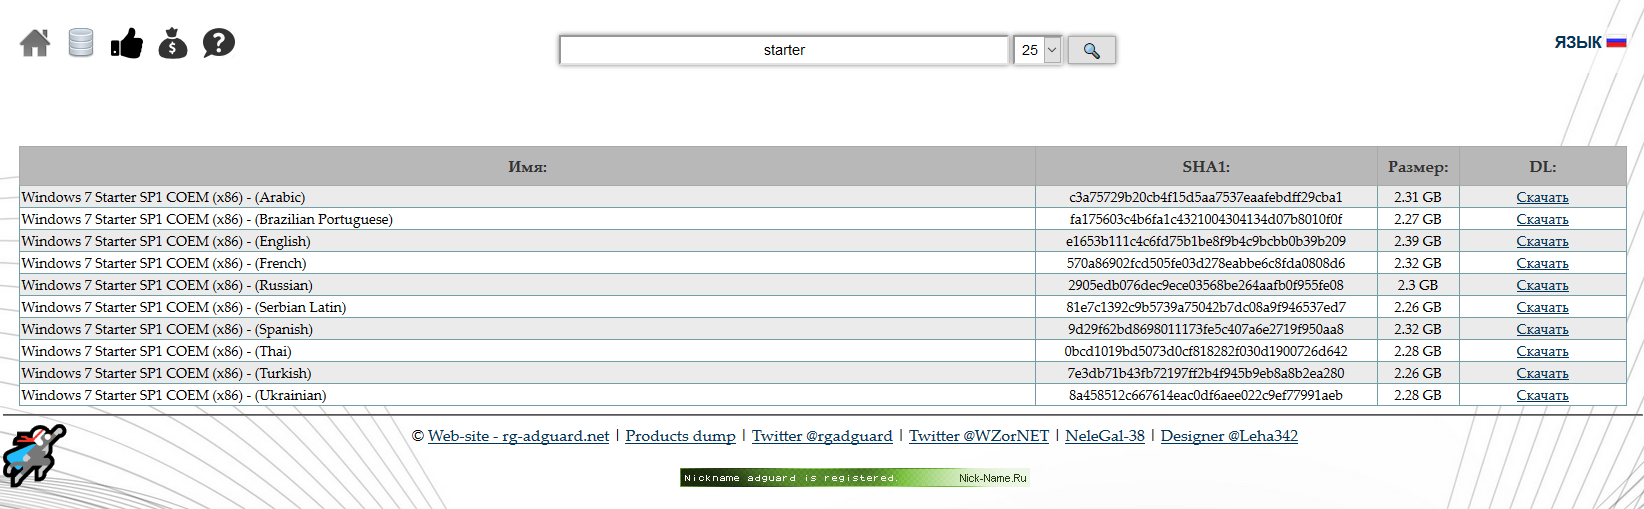Click SHA1 hash starting fa175603c4b6fa1c
Viewport: 1644px width, 509px height.
1206,219
